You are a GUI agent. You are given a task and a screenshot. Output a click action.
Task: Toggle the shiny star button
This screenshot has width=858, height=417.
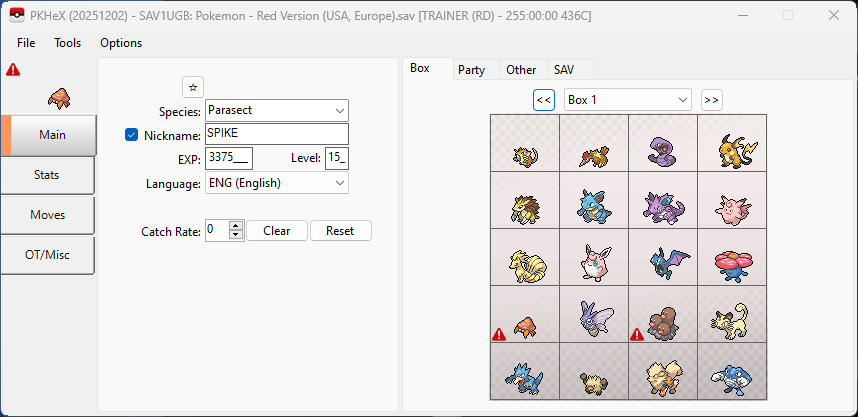(x=192, y=87)
